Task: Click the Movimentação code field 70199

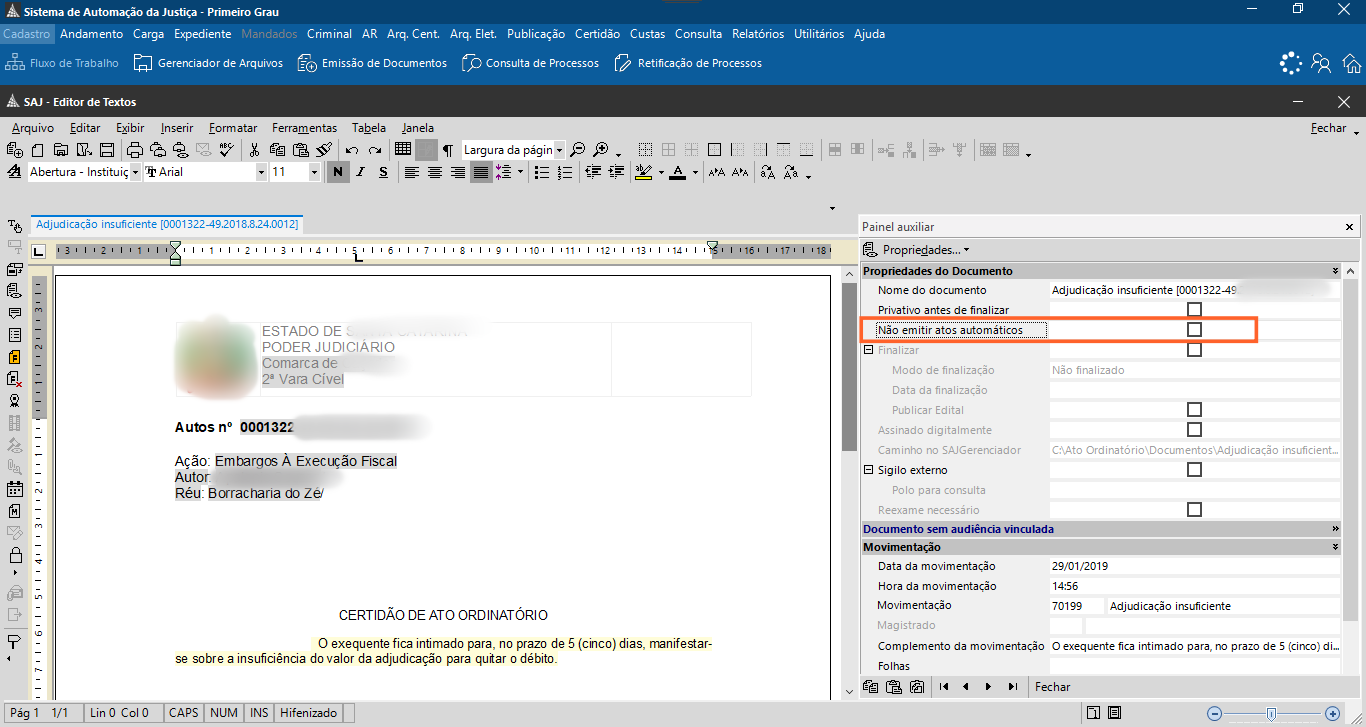Action: [1075, 606]
